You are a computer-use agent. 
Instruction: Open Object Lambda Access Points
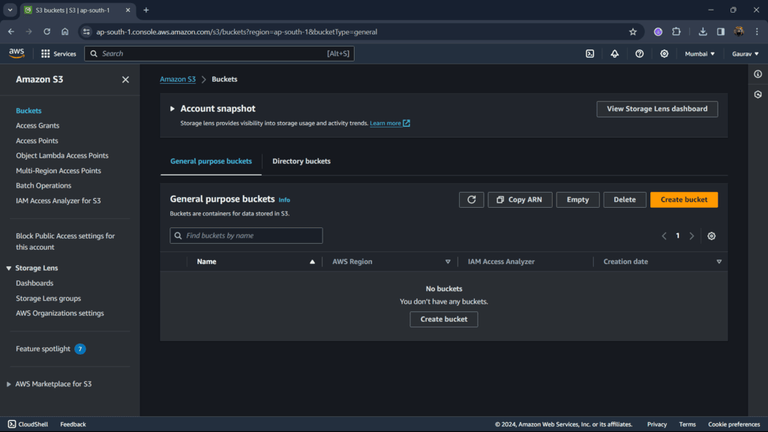62,156
